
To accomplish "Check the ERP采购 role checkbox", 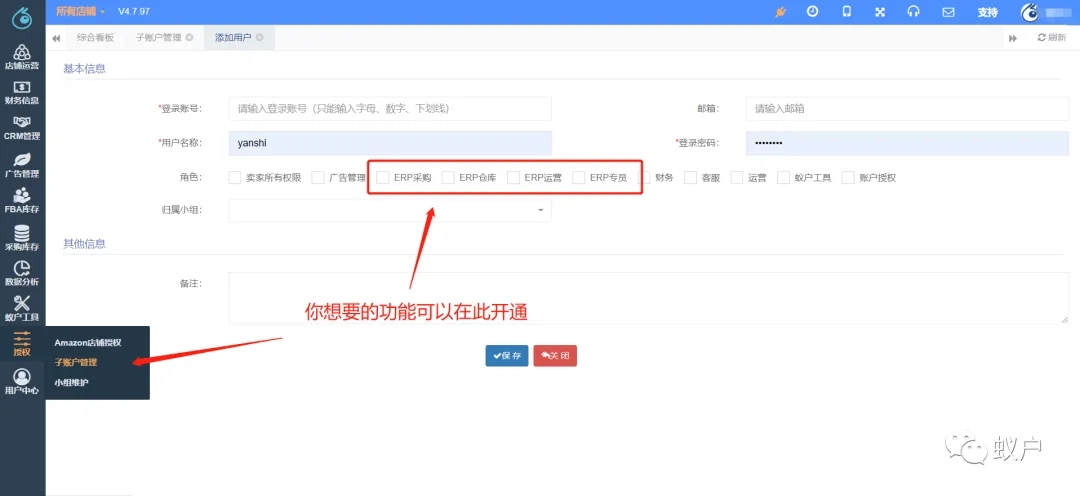I will [383, 178].
